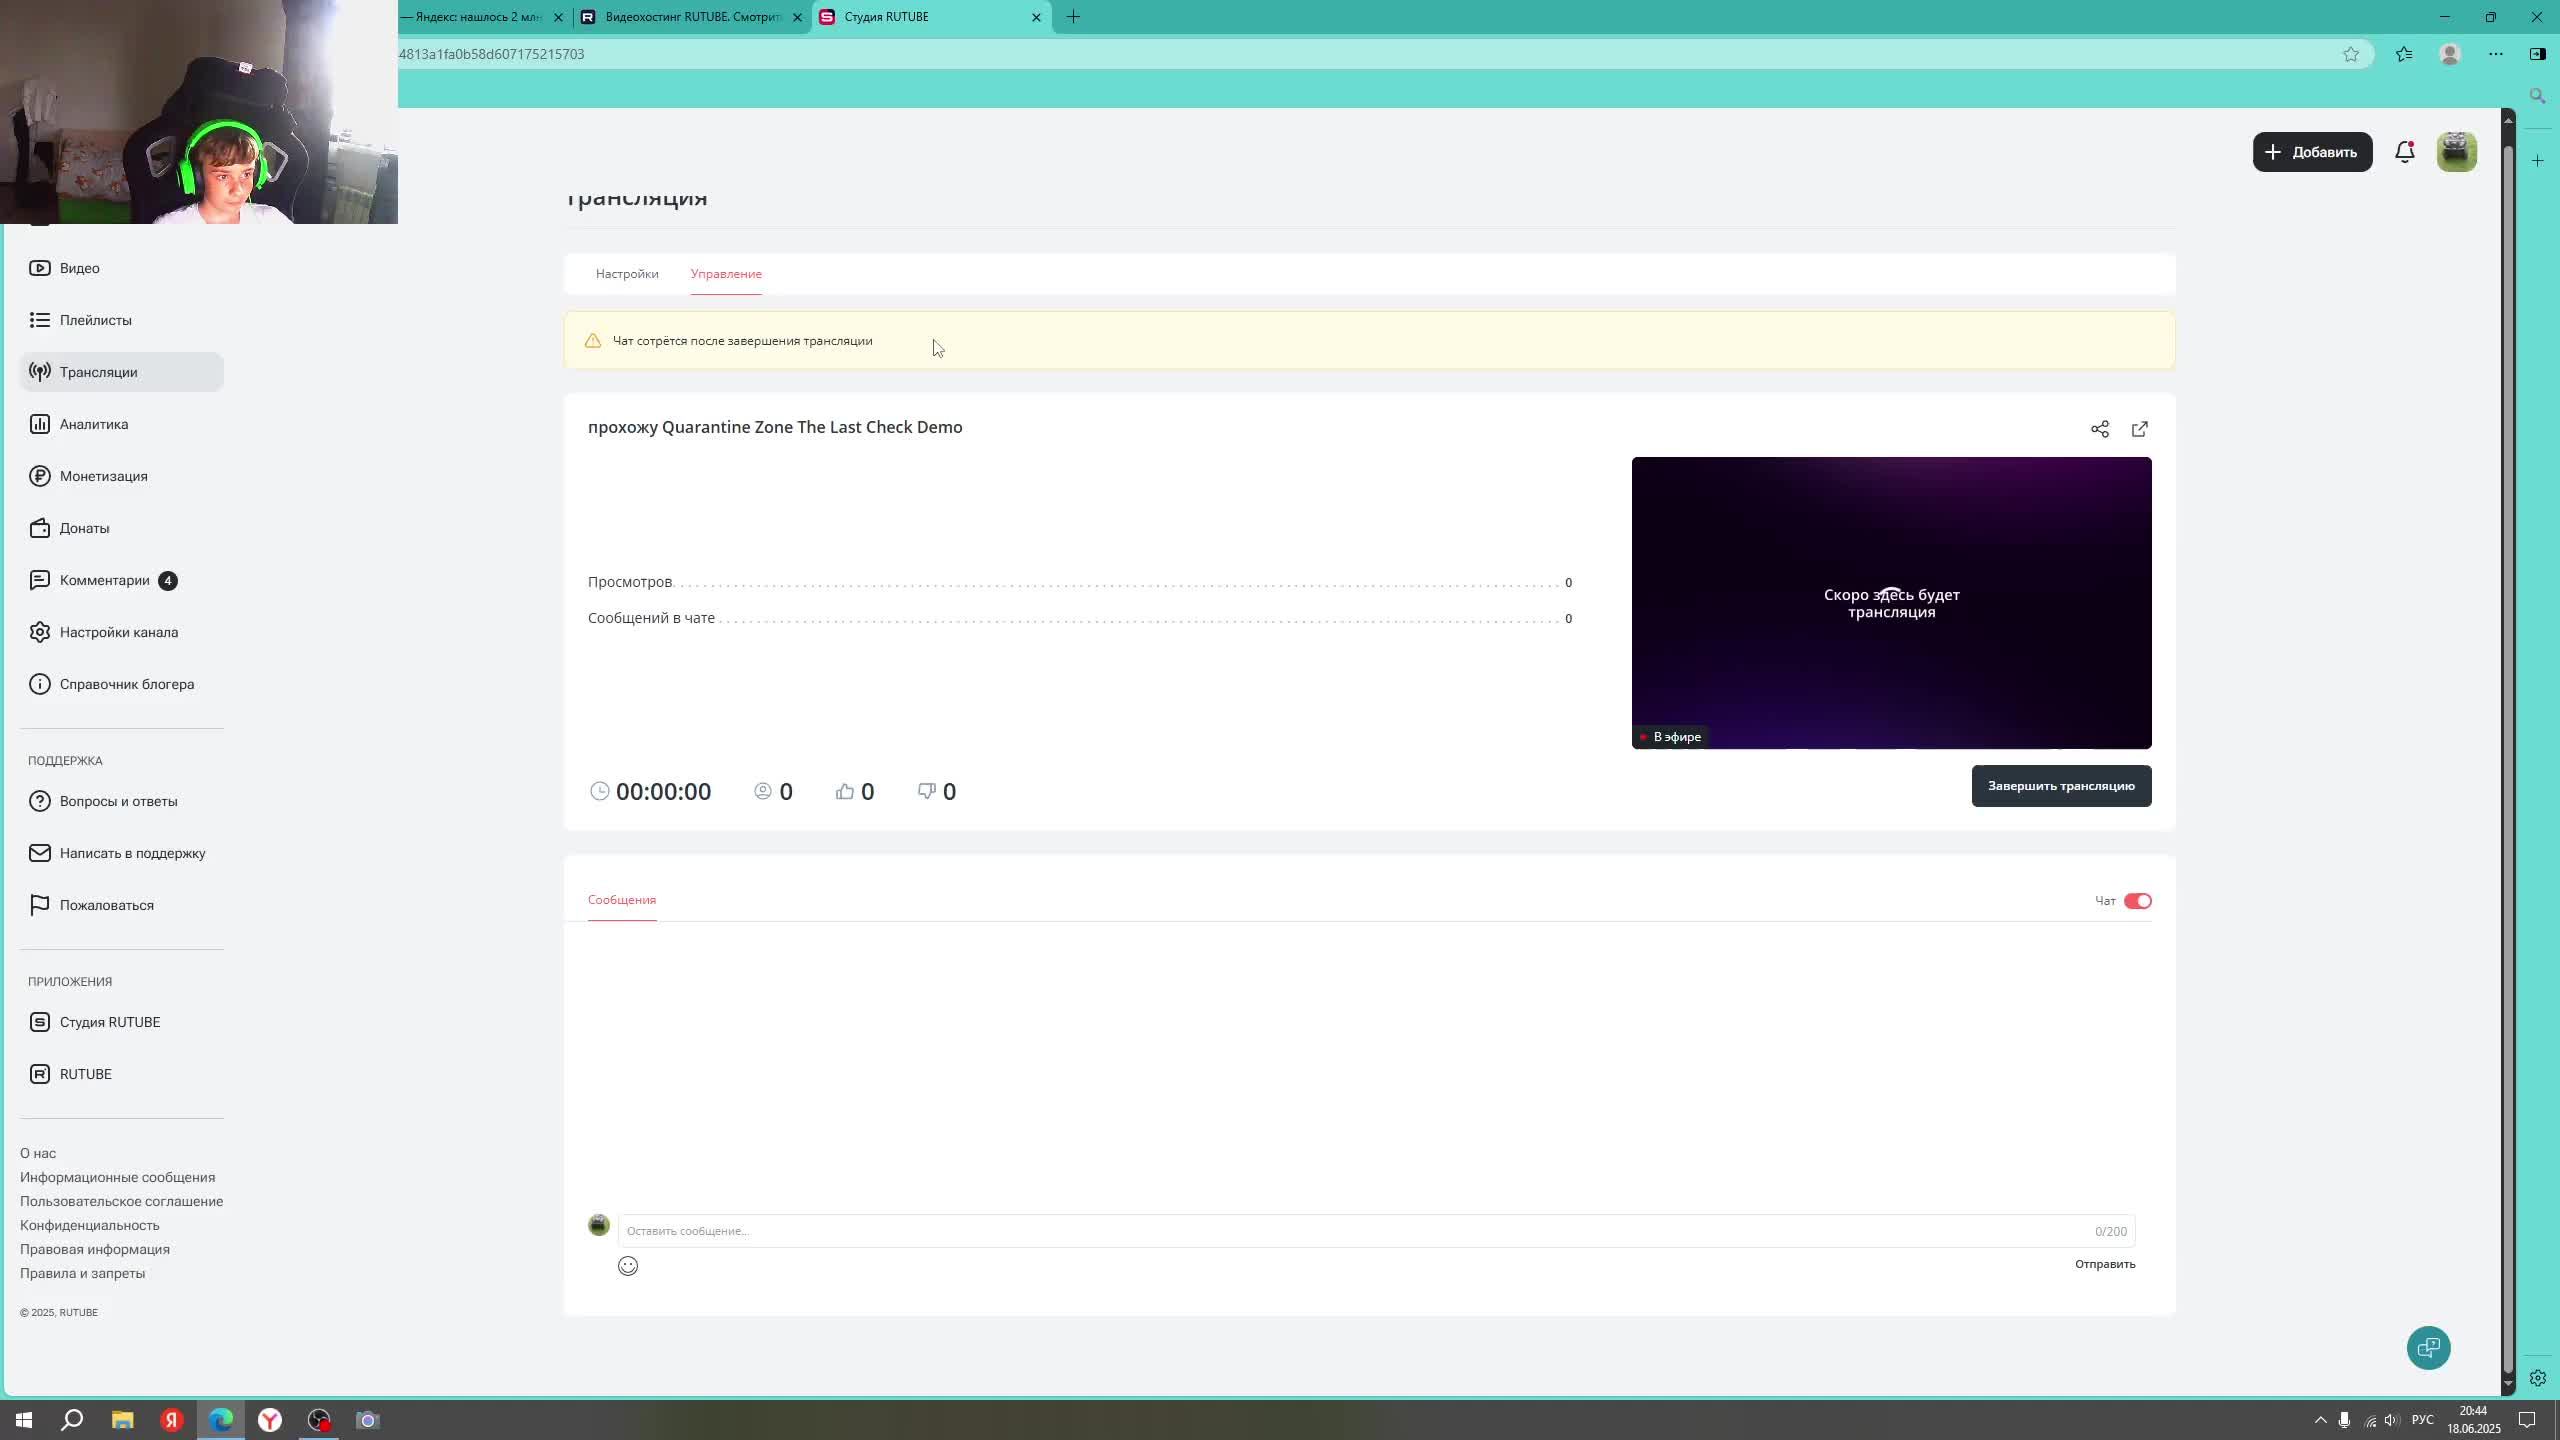Open browser profile icon
Image resolution: width=2560 pixels, height=1440 pixels.
coord(2450,54)
